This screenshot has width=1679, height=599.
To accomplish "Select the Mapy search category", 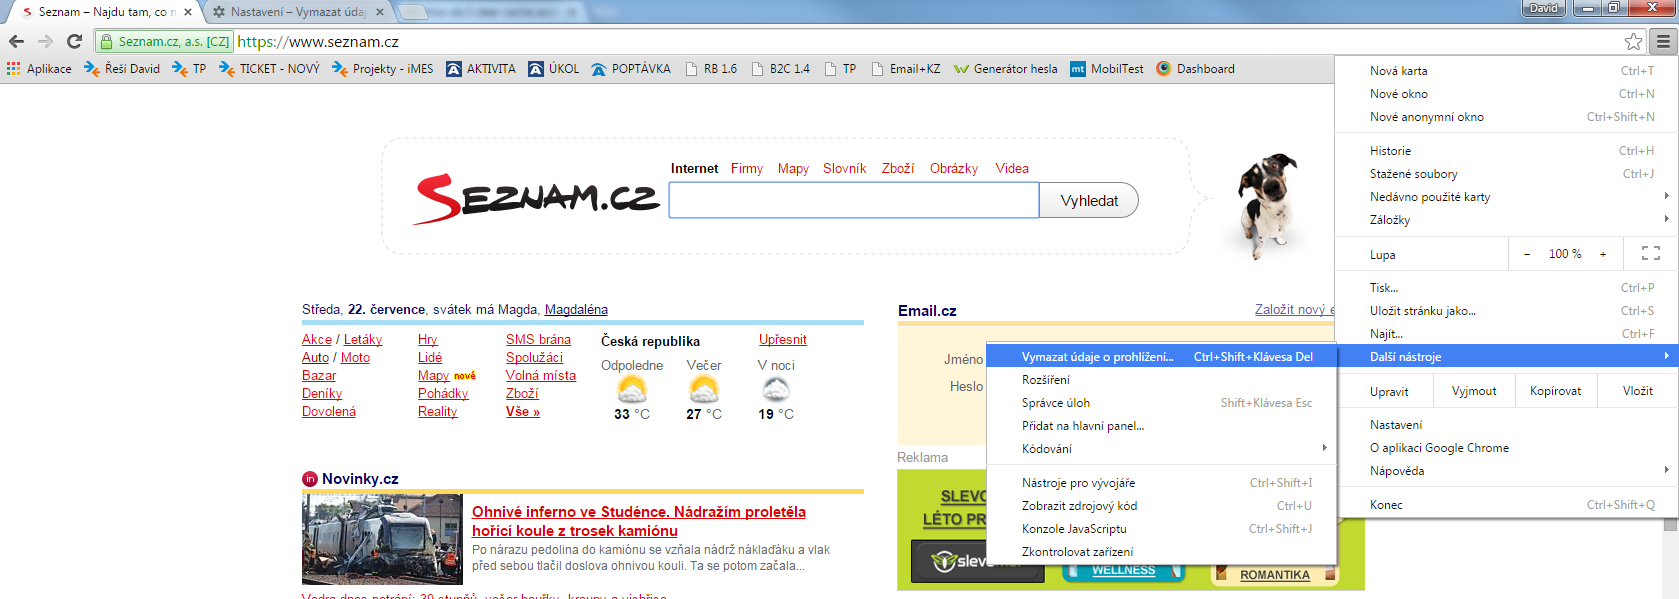I will click(x=793, y=168).
